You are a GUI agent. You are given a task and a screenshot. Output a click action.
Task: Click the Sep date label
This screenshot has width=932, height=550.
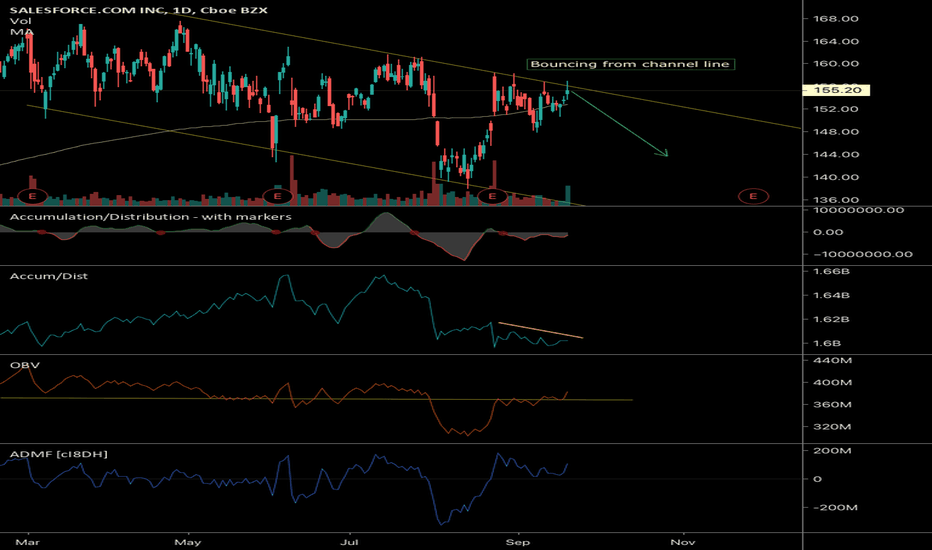coord(518,542)
